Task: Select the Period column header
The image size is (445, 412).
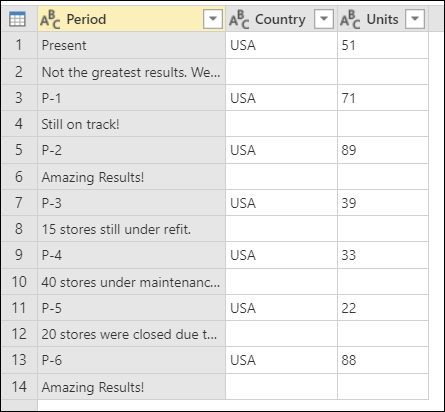Action: click(131, 19)
